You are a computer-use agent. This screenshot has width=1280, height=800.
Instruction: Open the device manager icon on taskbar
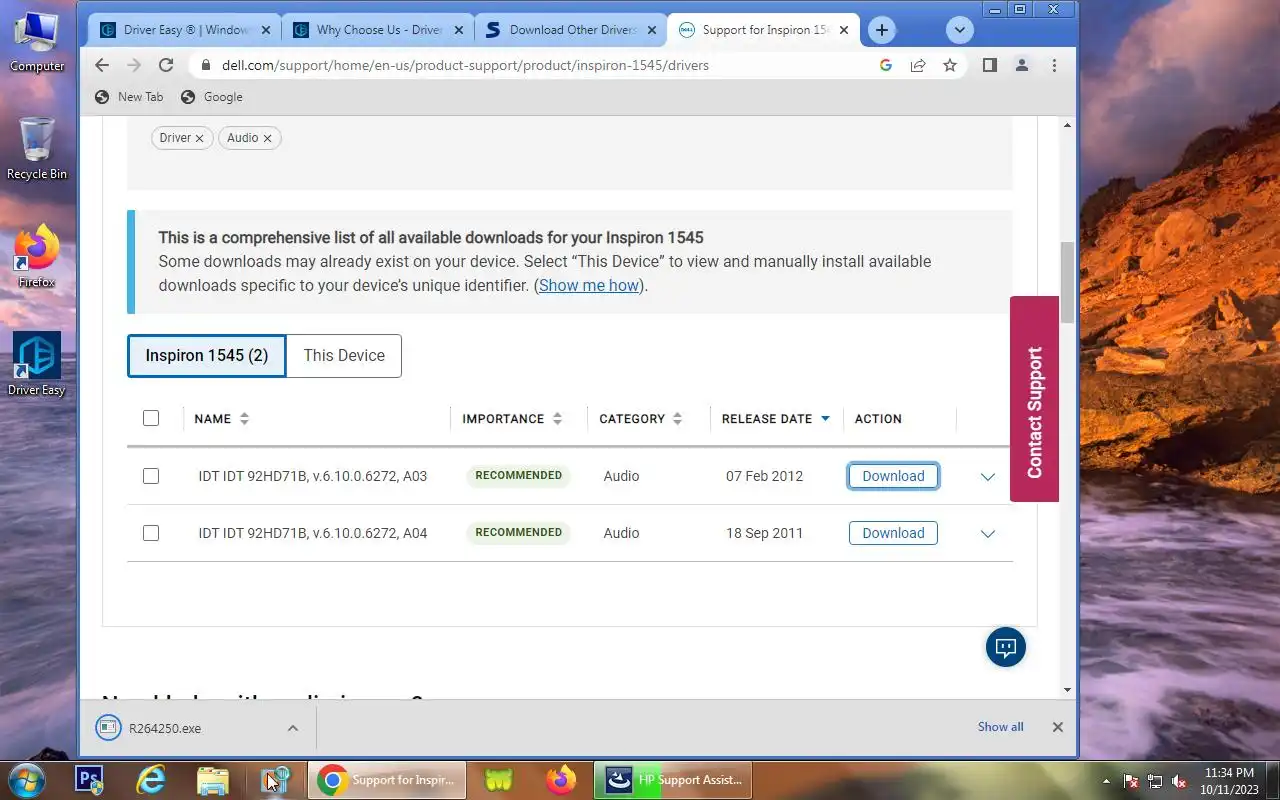[x=275, y=780]
